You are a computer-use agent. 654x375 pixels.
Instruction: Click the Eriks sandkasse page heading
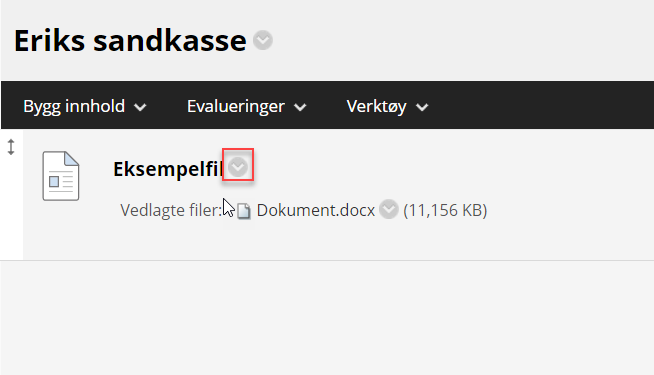click(130, 40)
